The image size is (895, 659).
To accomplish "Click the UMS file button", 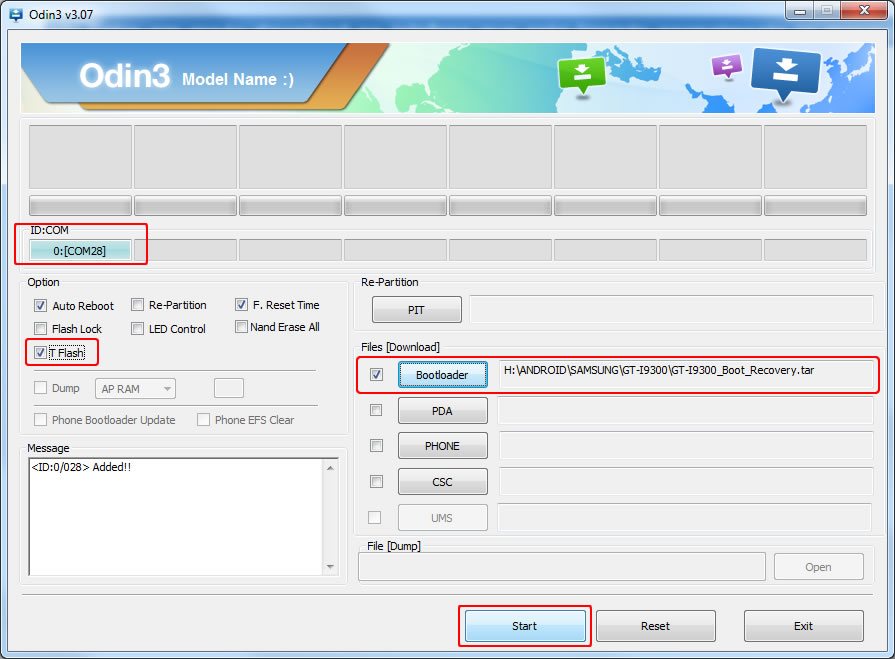I will click(x=442, y=518).
